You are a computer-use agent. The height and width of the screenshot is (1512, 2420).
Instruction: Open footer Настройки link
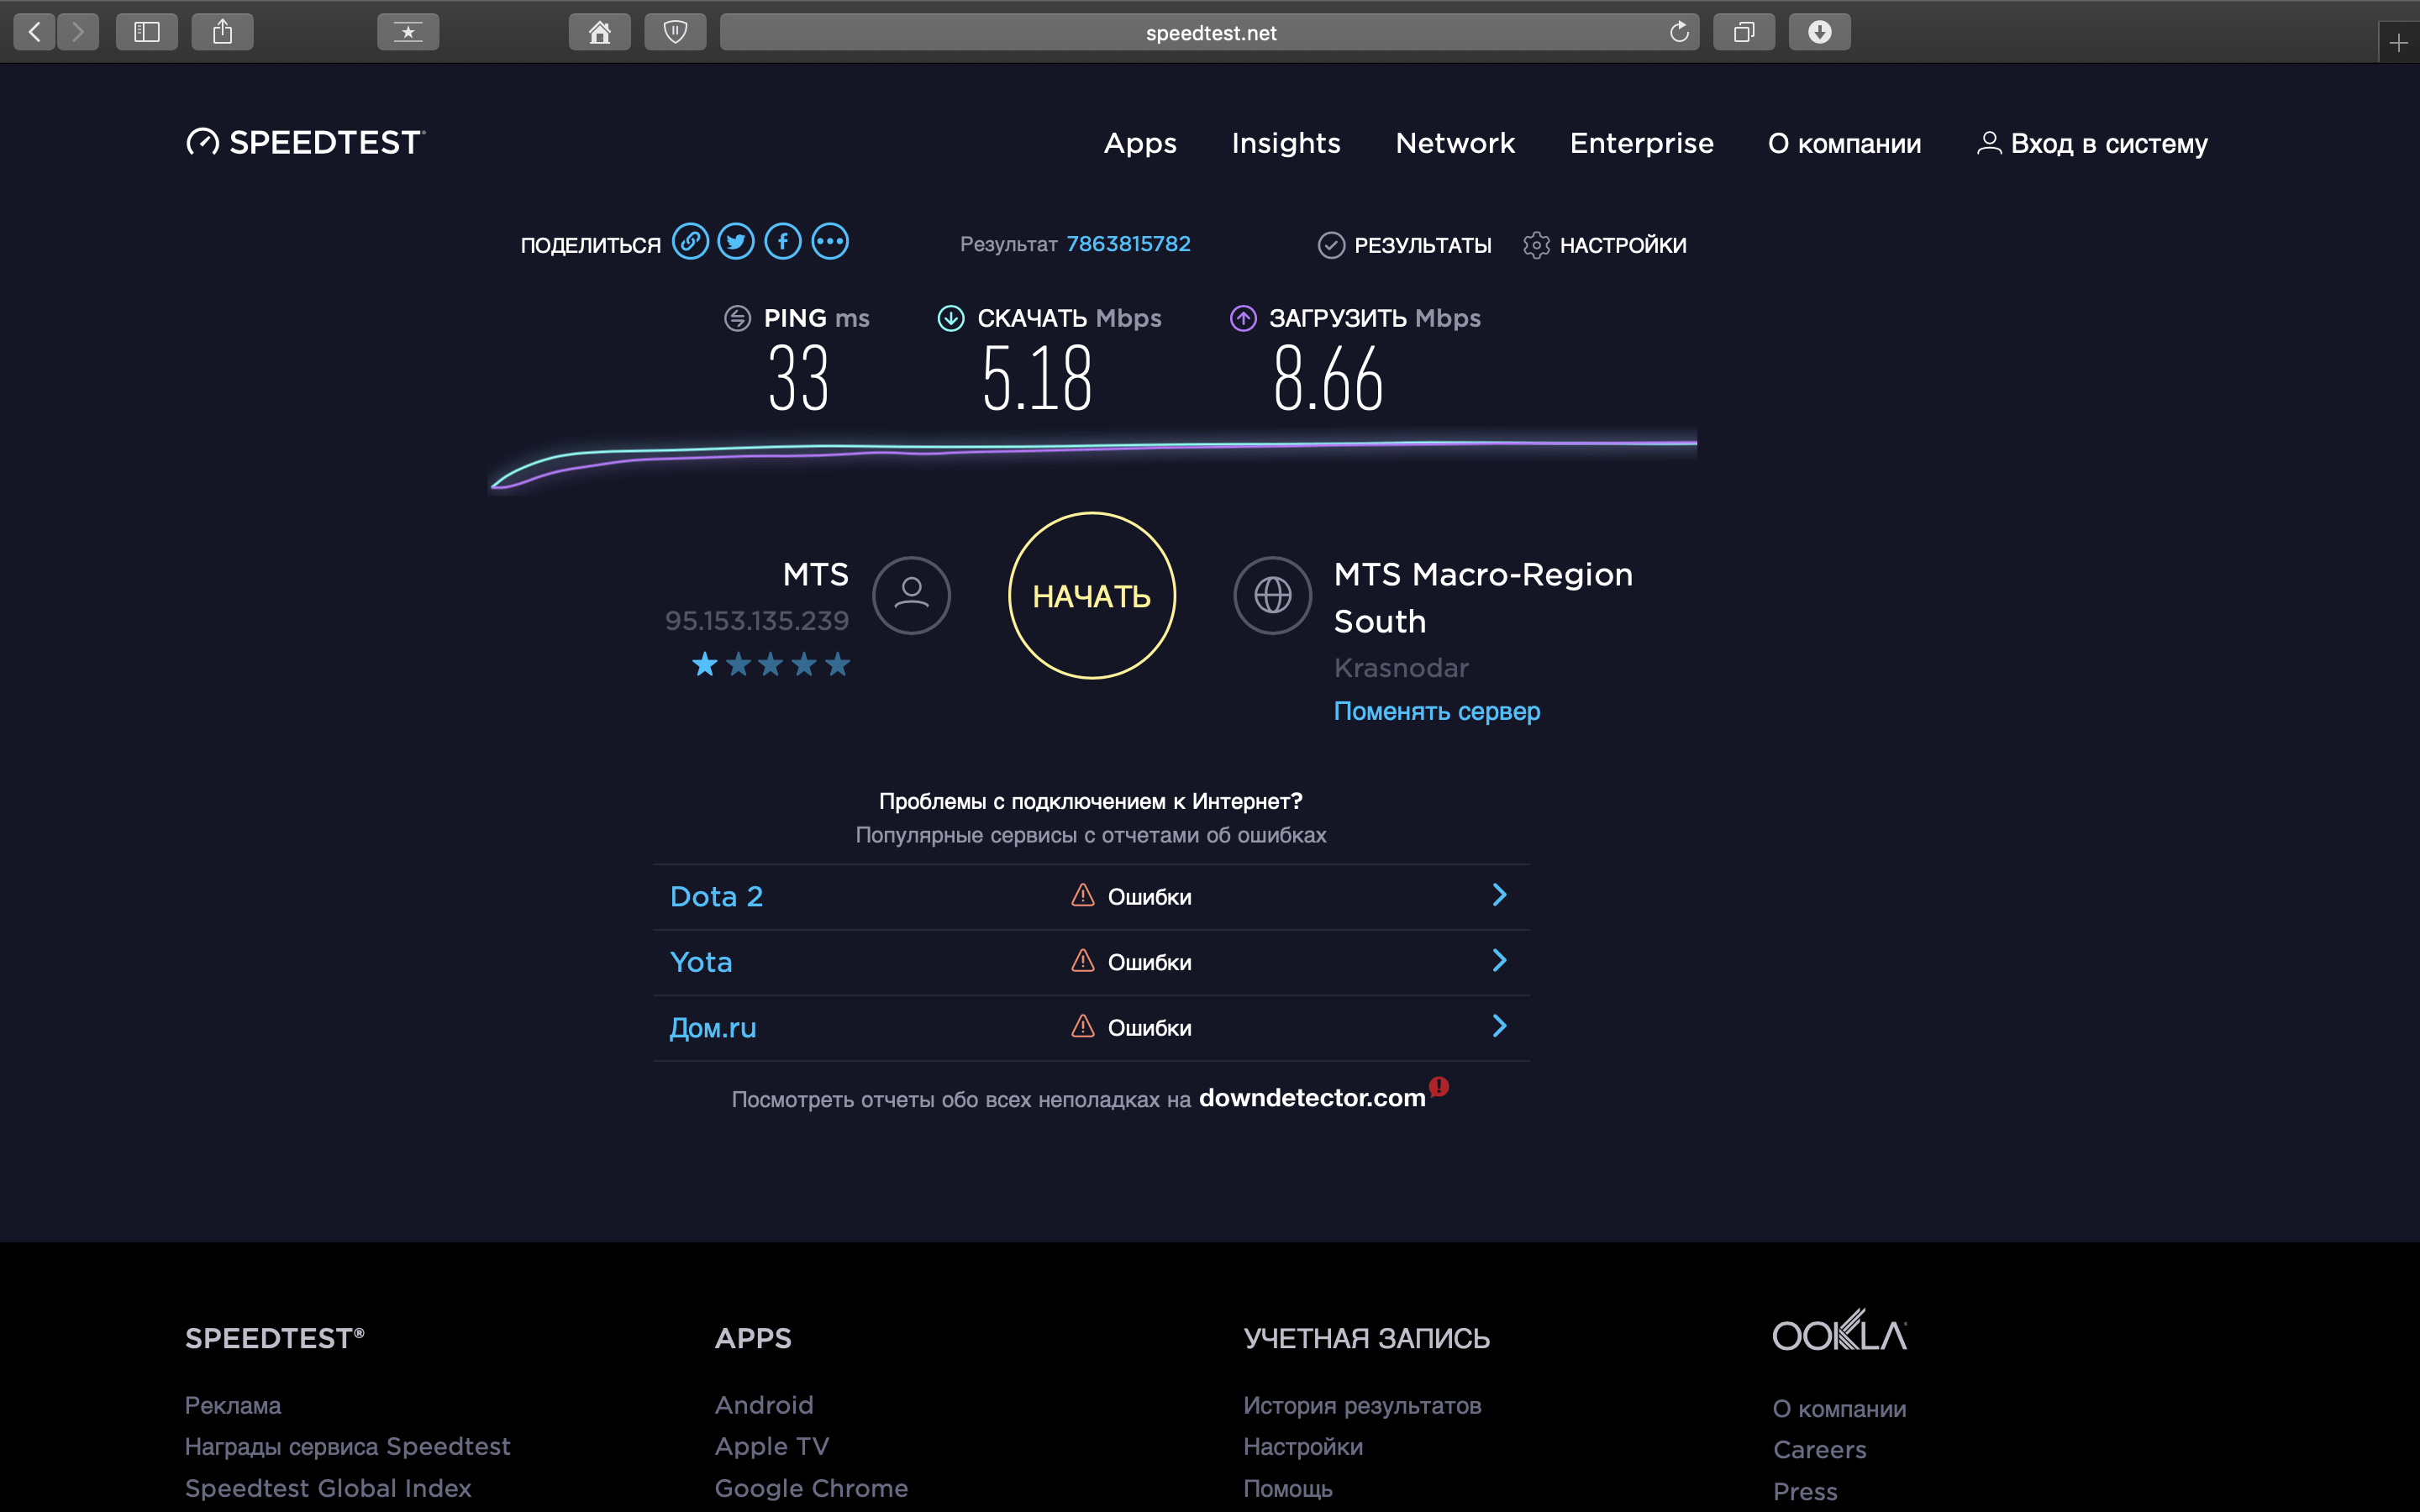pos(1303,1447)
